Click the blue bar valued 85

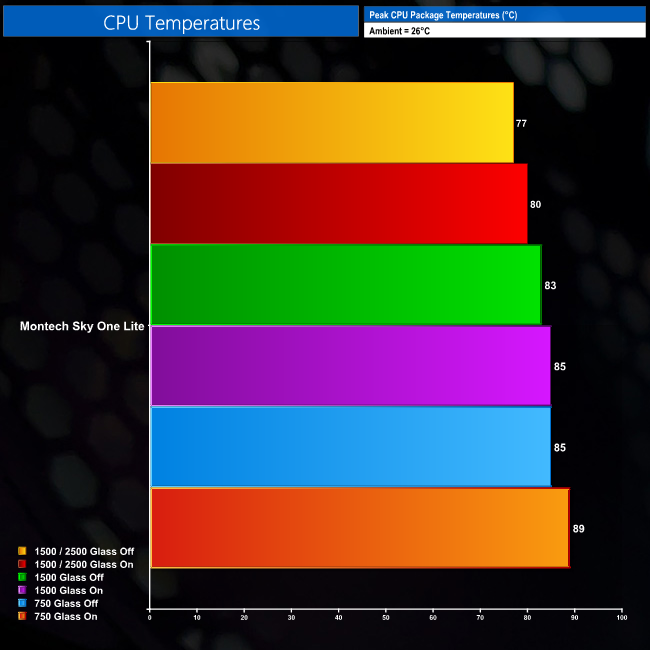point(351,447)
